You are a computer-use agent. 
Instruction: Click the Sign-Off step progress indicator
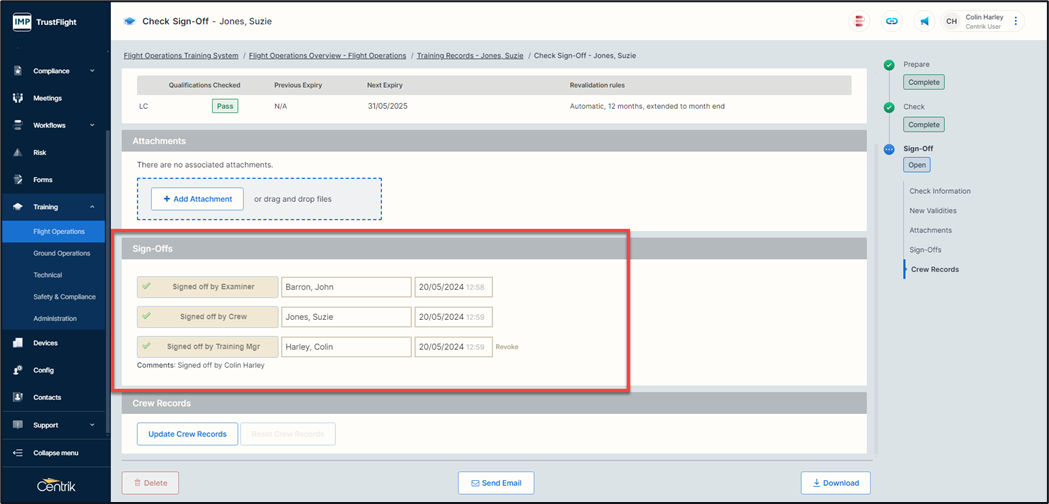click(x=889, y=149)
